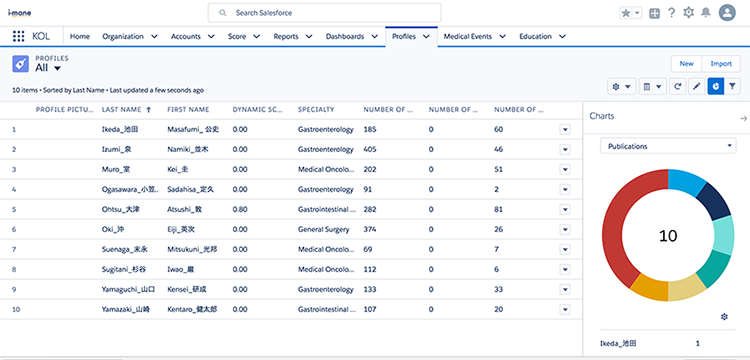Toggle the Charts panel button
This screenshot has width=750, height=360.
tap(716, 87)
